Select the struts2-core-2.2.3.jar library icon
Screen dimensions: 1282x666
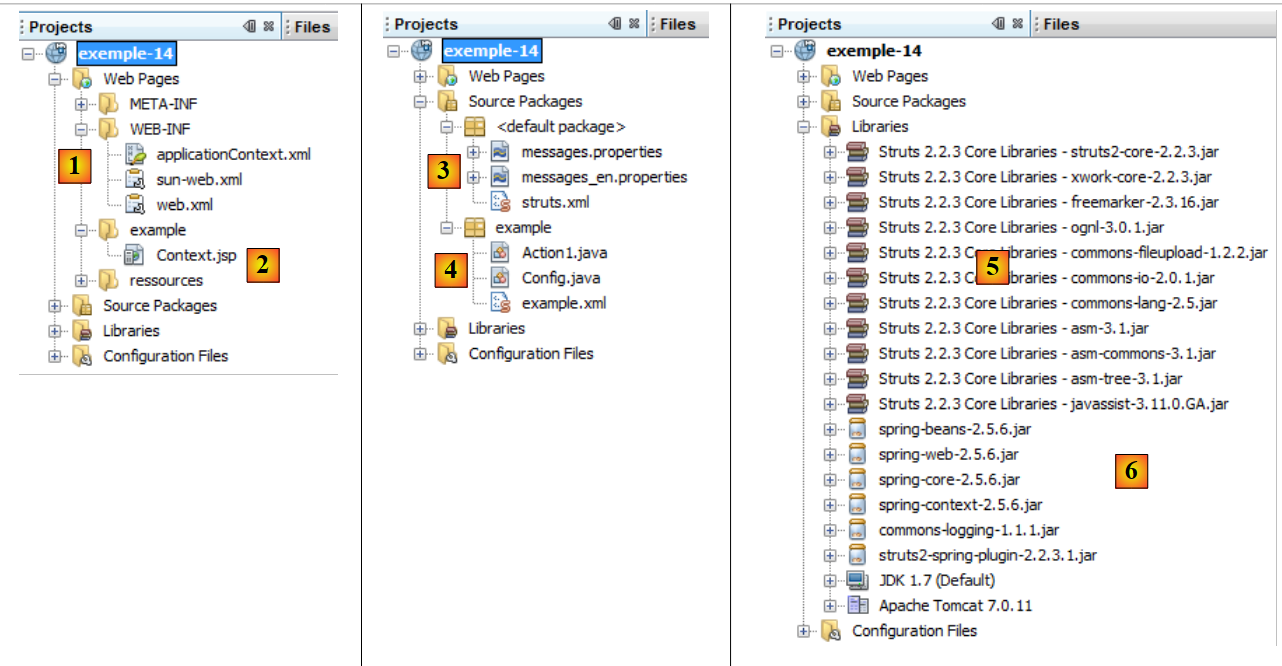pos(857,152)
